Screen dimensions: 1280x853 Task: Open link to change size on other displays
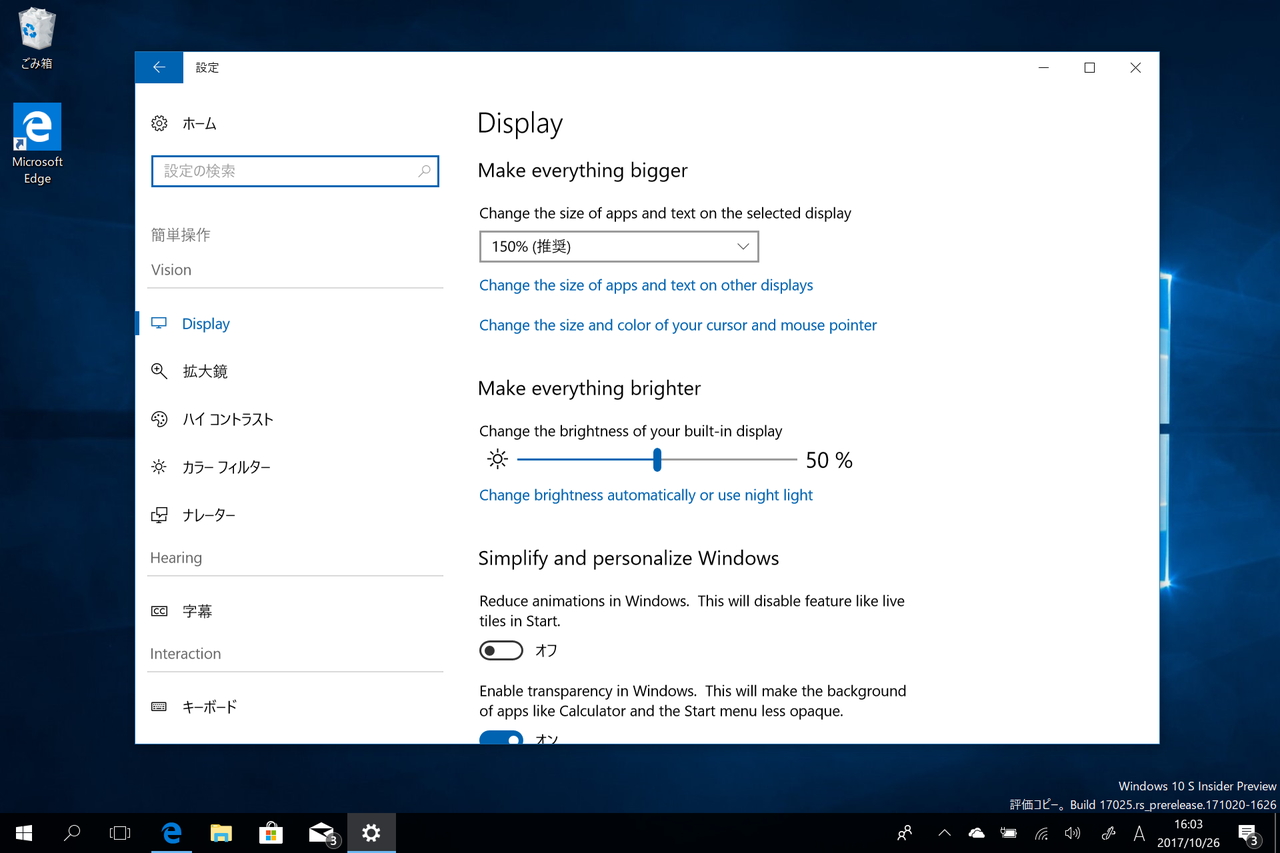pyautogui.click(x=646, y=285)
